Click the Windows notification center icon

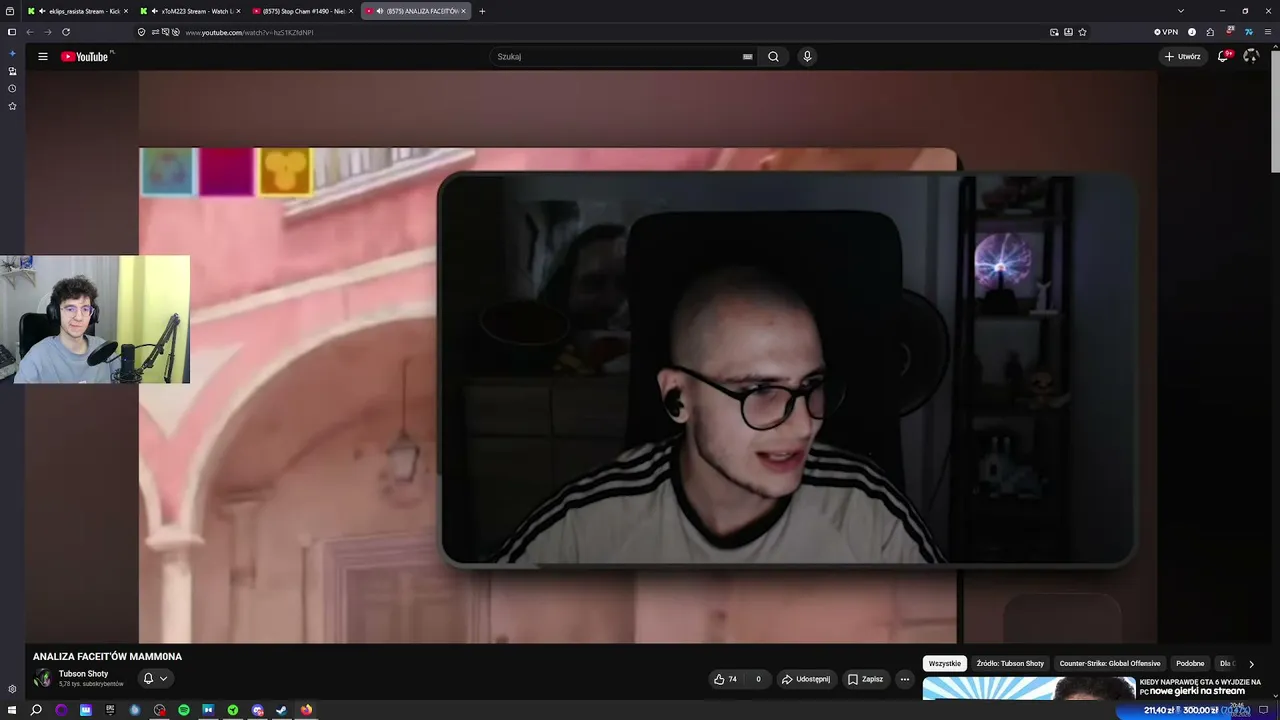(1263, 710)
